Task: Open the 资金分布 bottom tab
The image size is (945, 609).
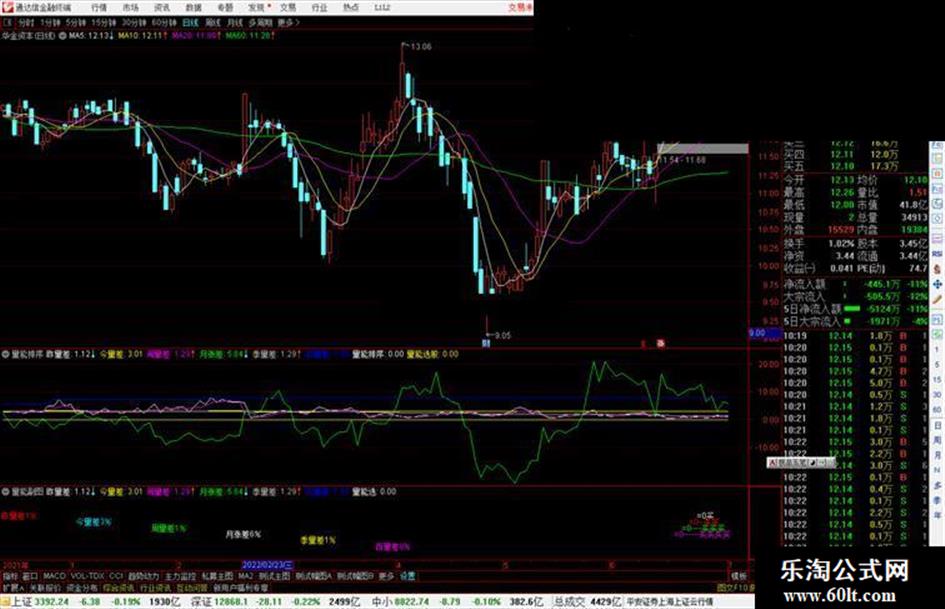Action: point(82,587)
